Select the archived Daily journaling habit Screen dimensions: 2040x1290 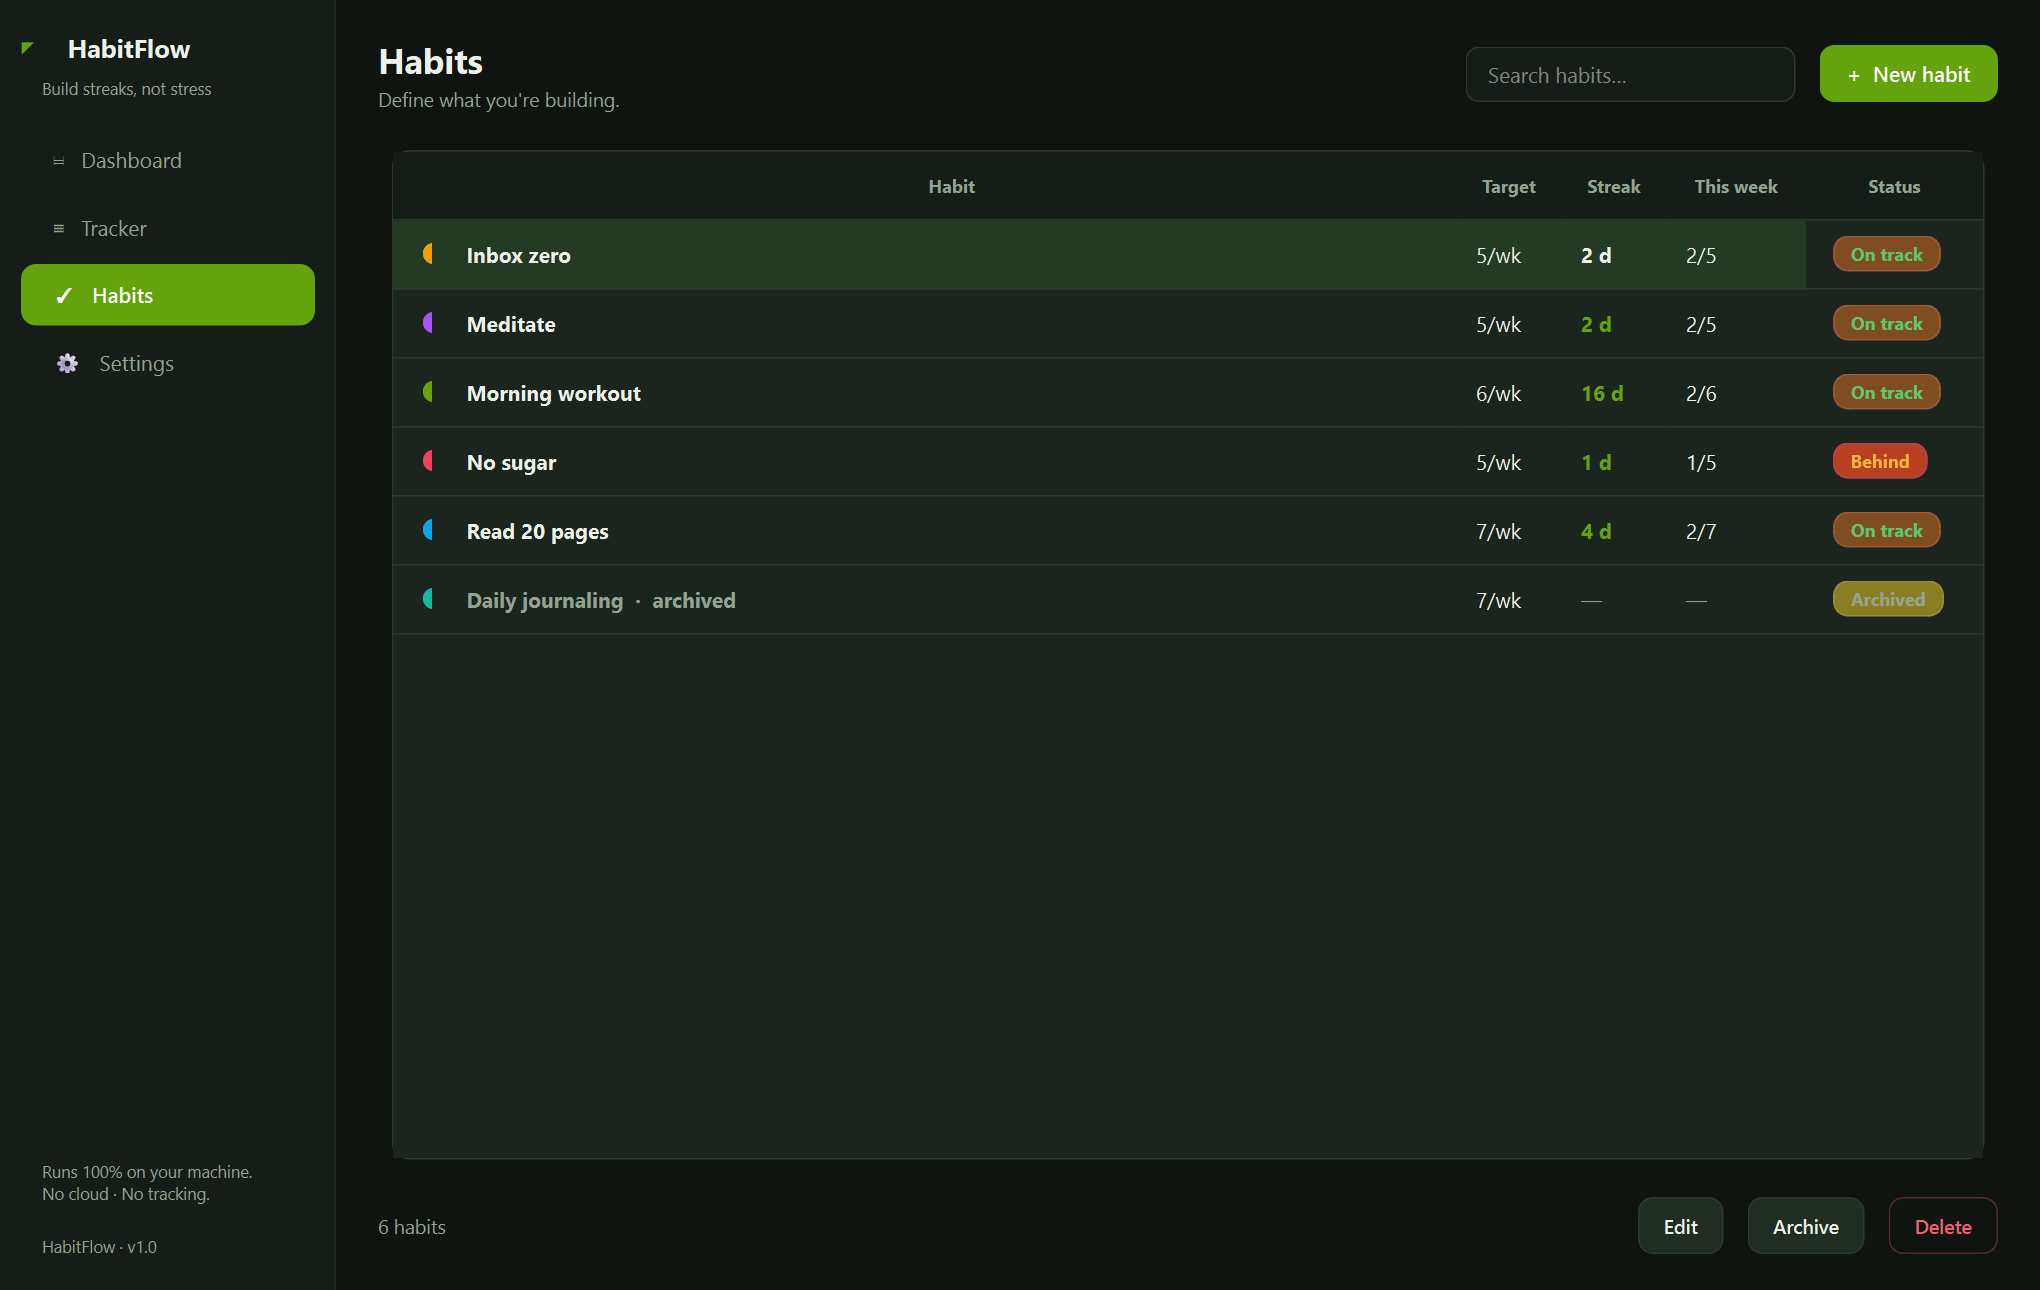1187,600
